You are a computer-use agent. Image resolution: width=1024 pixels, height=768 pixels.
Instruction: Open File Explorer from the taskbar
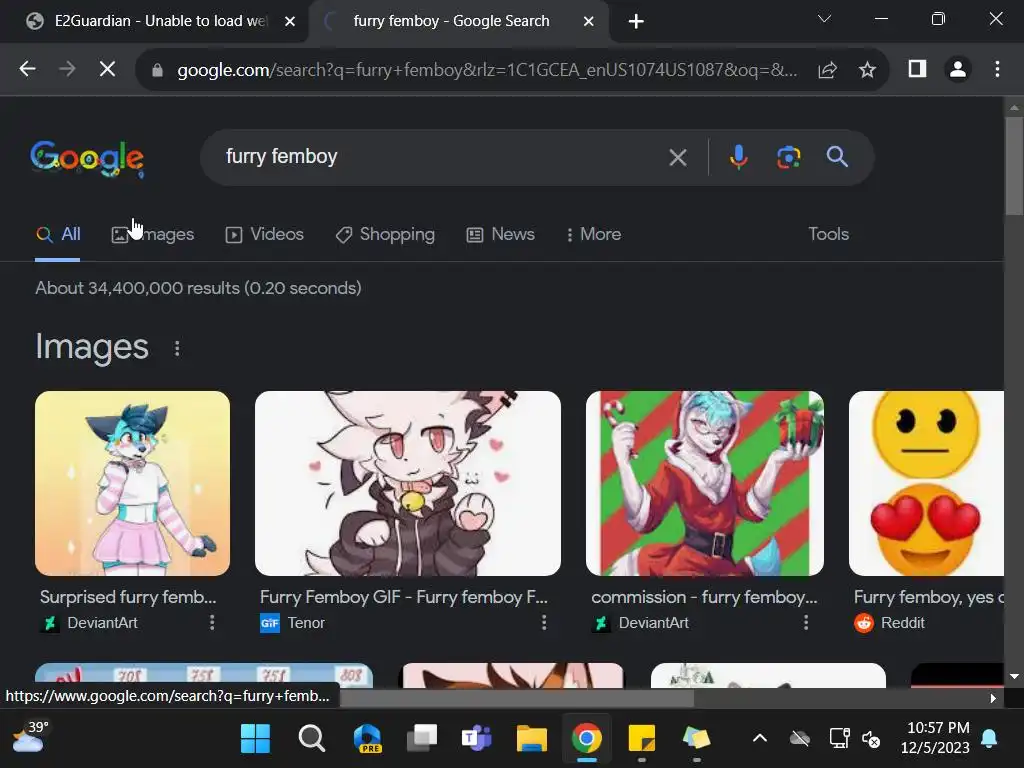(532, 739)
